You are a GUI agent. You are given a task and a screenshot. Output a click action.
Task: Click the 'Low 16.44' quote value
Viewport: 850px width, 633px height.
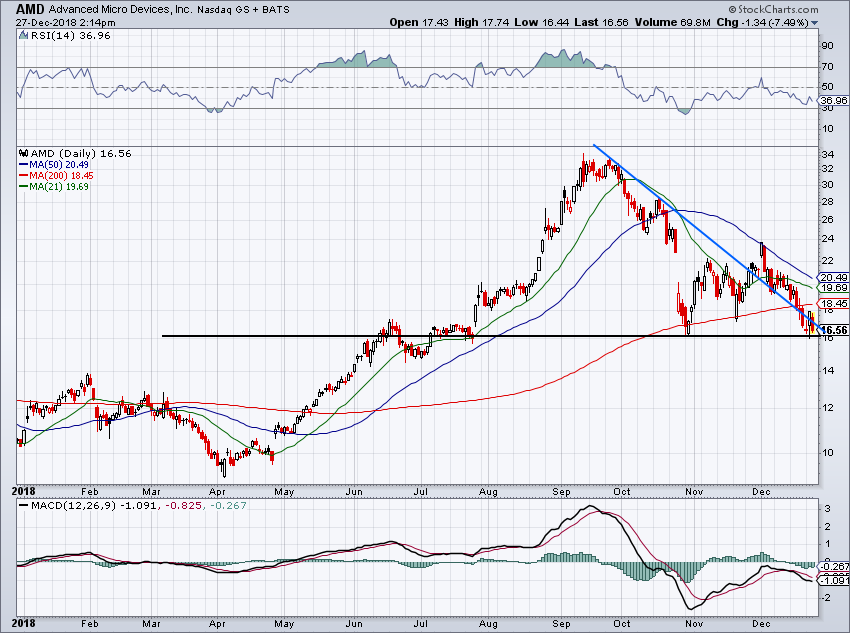[x=540, y=22]
